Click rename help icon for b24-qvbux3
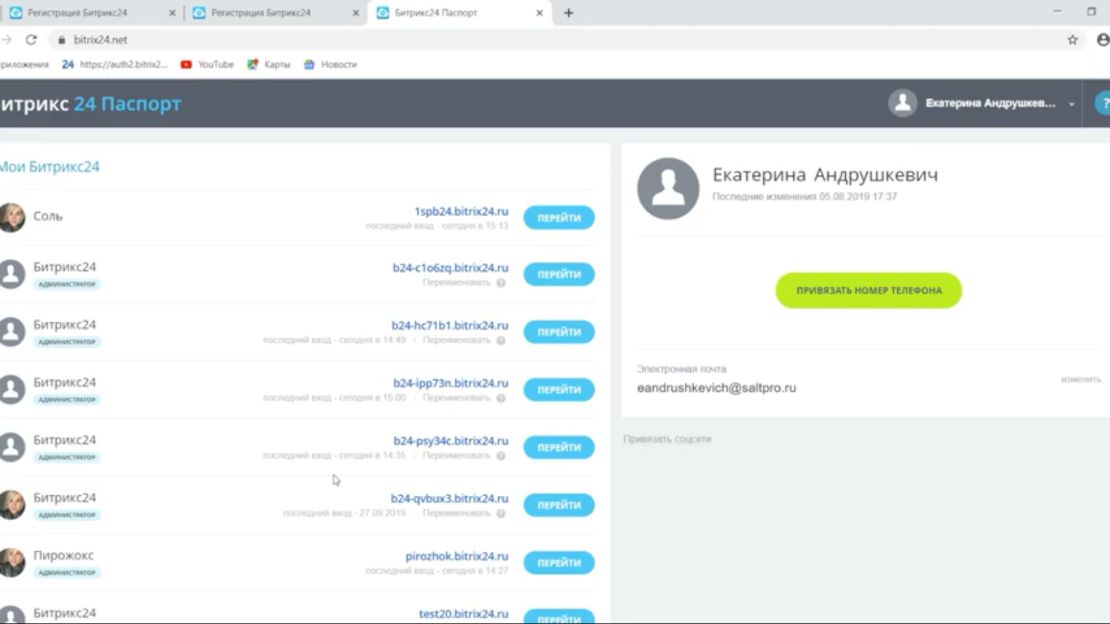1110x624 pixels. (x=500, y=514)
